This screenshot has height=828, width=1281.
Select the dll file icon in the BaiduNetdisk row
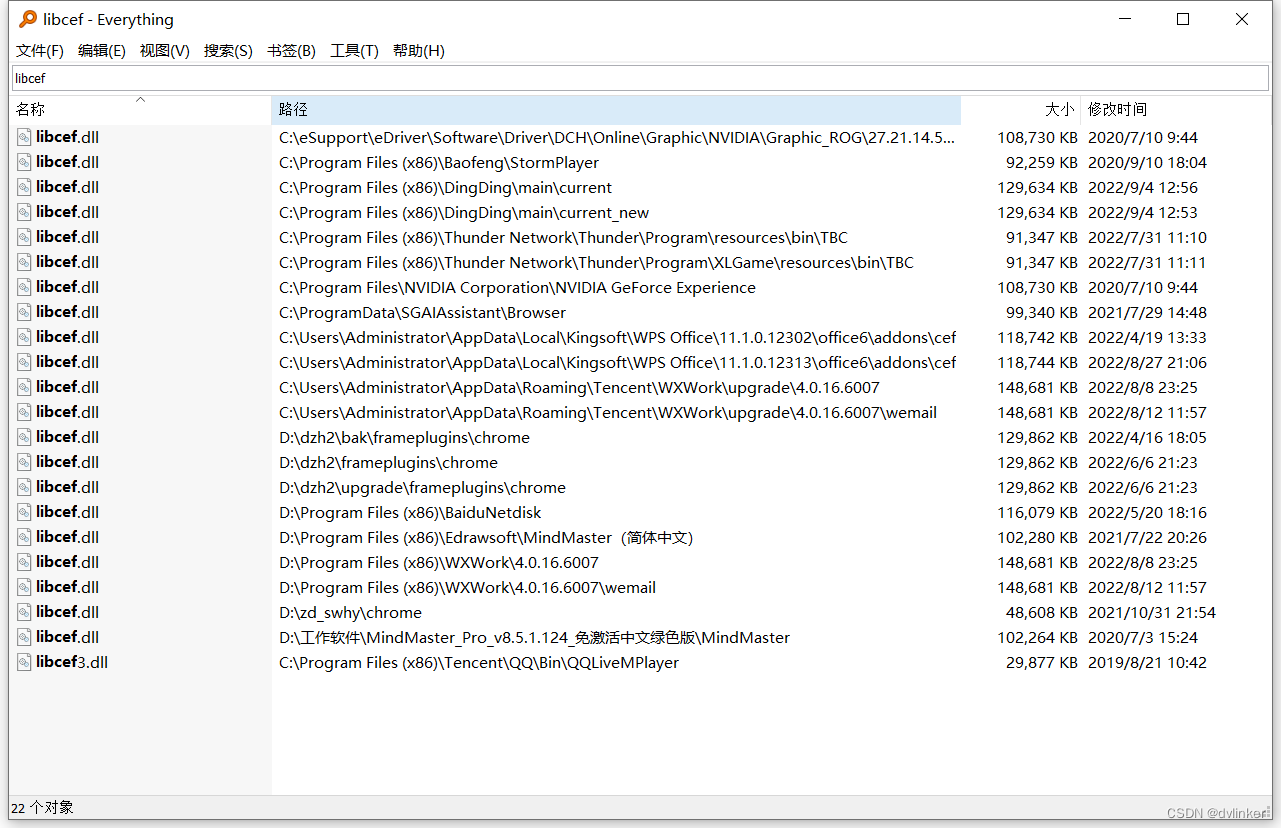click(x=24, y=512)
